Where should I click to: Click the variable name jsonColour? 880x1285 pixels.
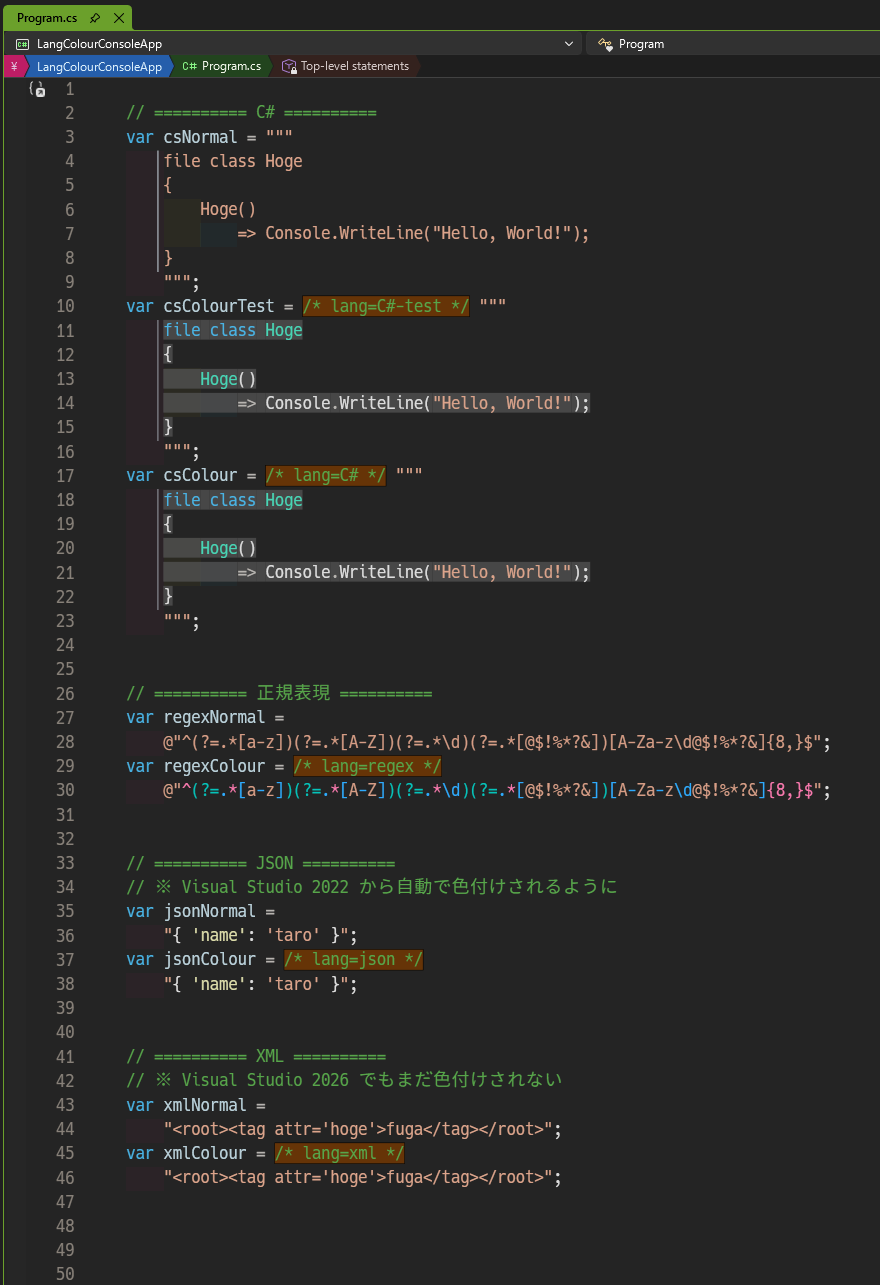(210, 960)
